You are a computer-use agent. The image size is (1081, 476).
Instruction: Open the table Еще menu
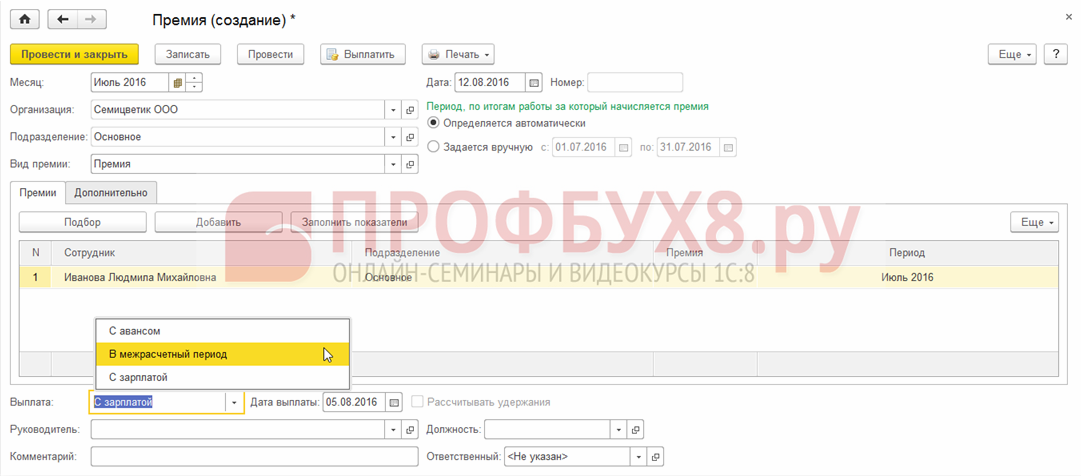[1034, 222]
